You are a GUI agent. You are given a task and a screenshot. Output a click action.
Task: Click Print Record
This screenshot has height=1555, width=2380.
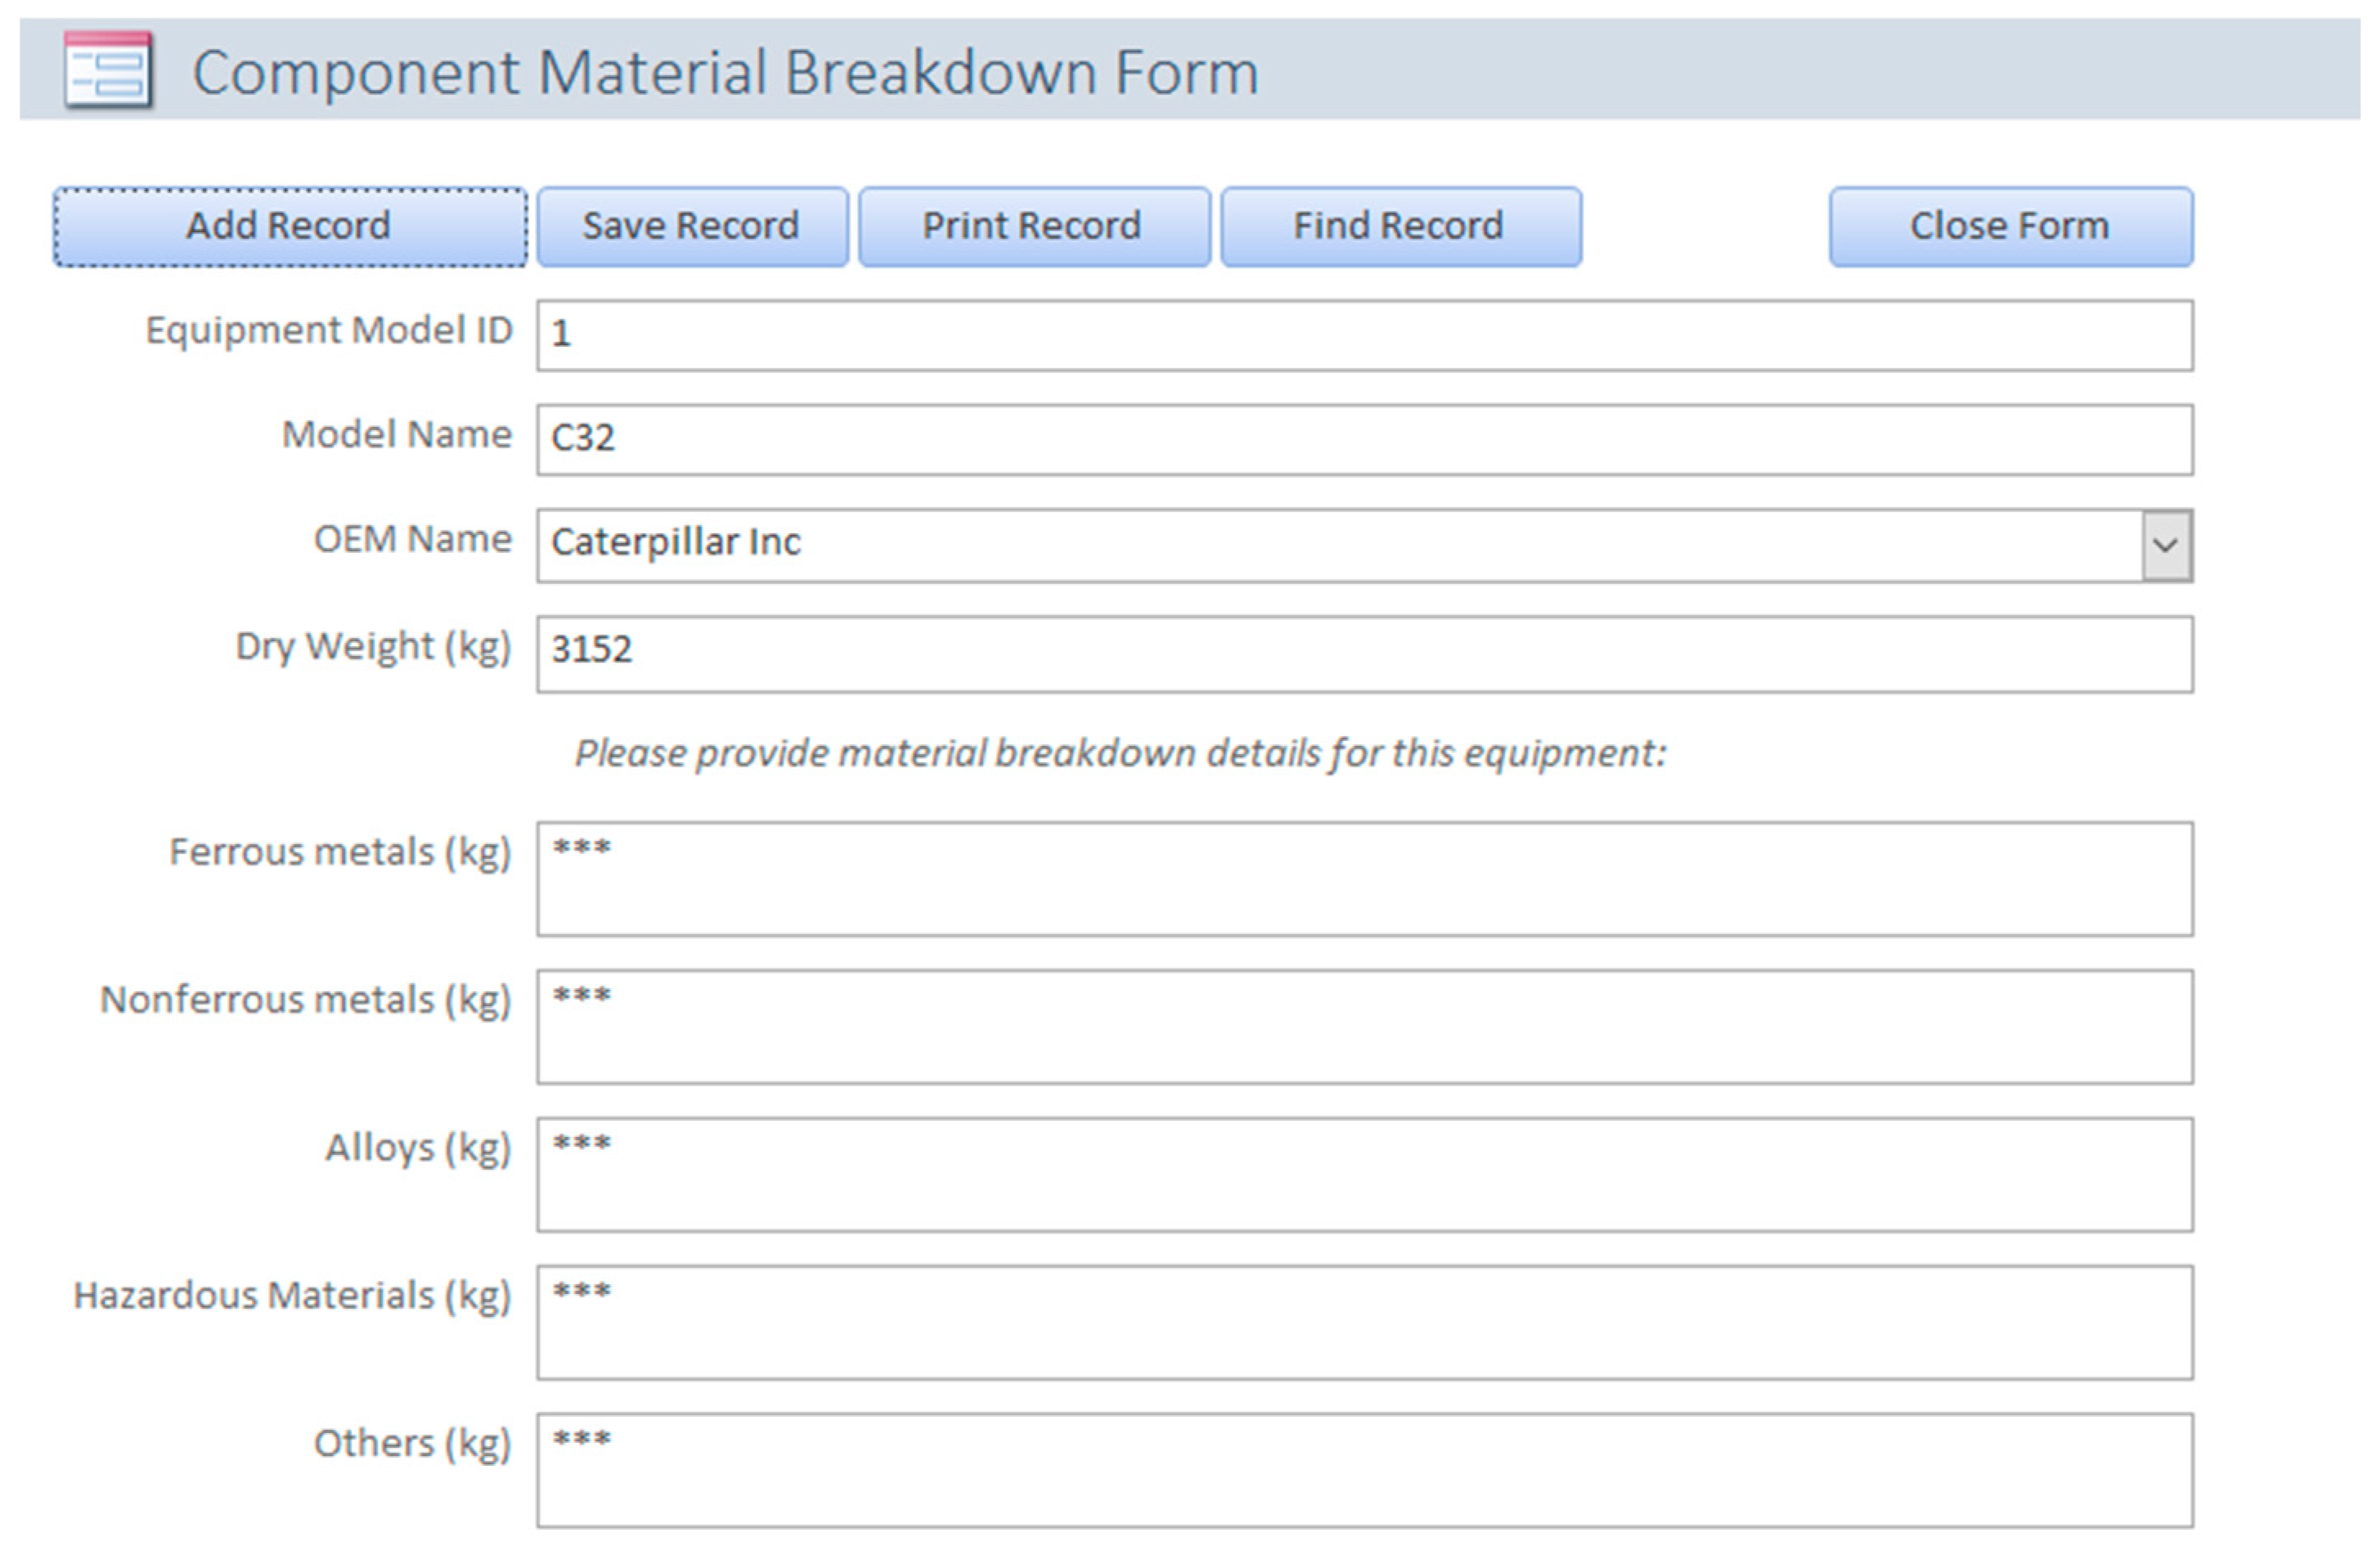click(1034, 227)
